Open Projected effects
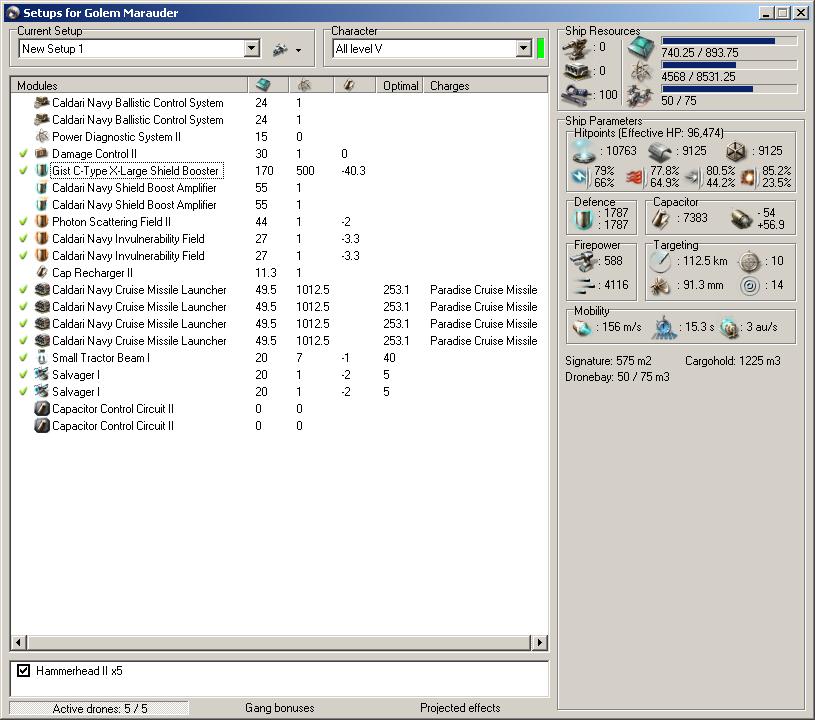This screenshot has height=720, width=815. click(x=460, y=708)
